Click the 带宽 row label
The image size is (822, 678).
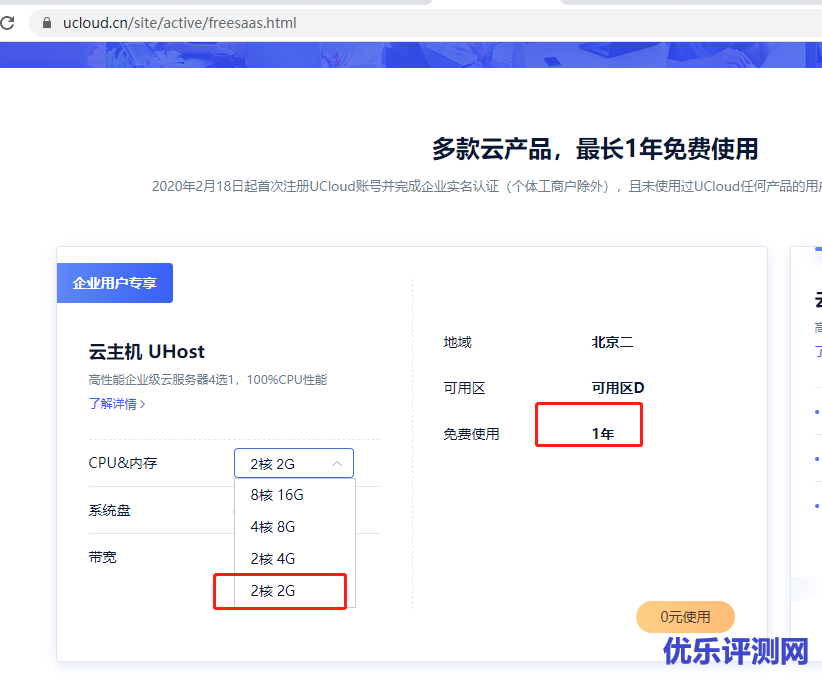coord(103,557)
